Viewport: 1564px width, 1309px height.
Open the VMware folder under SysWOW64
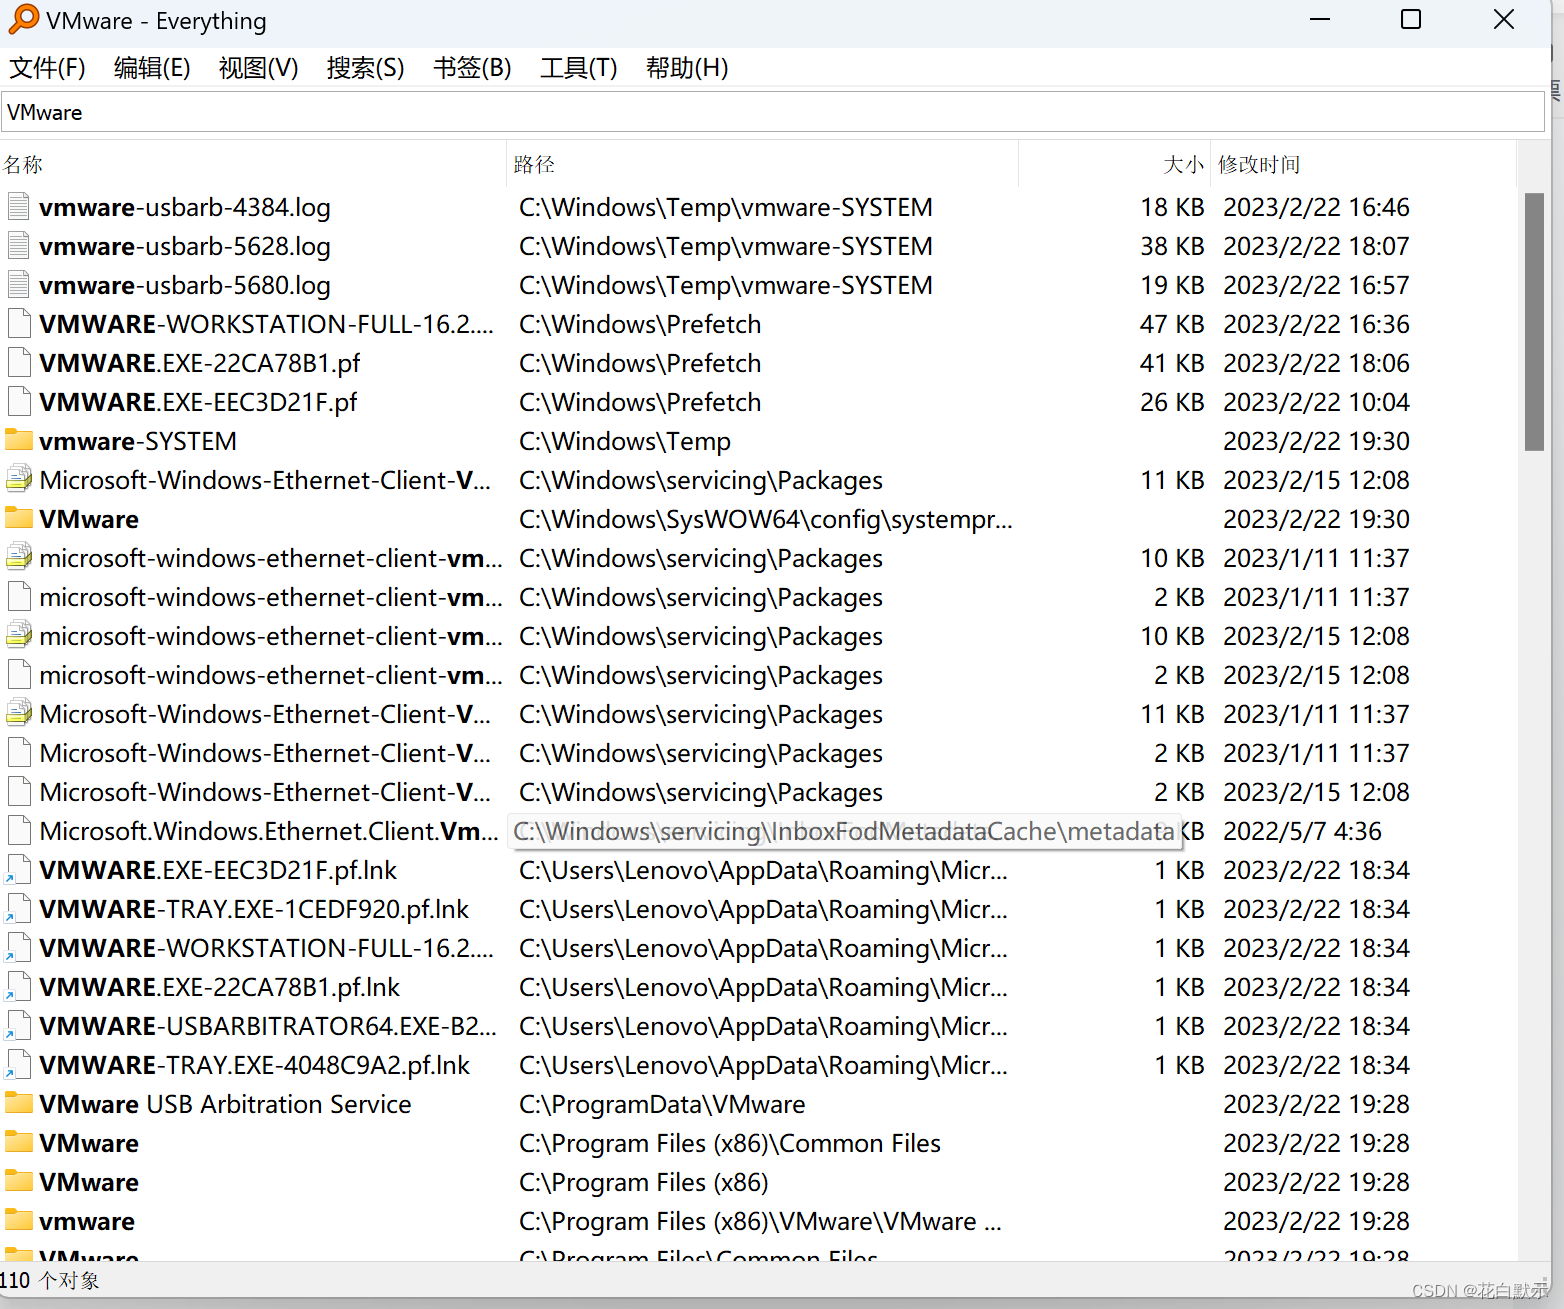[x=18, y=518]
